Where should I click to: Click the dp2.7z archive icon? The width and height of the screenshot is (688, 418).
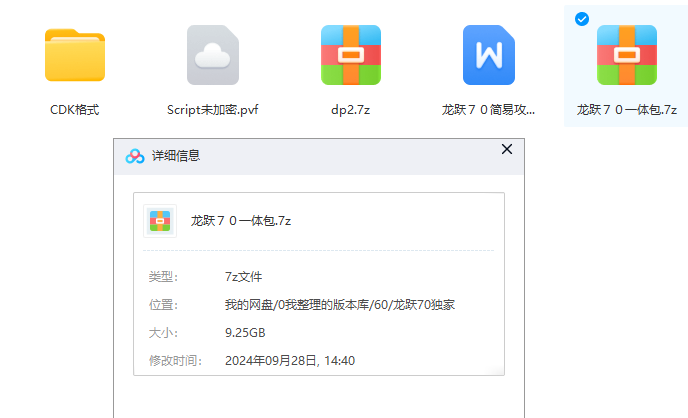350,55
